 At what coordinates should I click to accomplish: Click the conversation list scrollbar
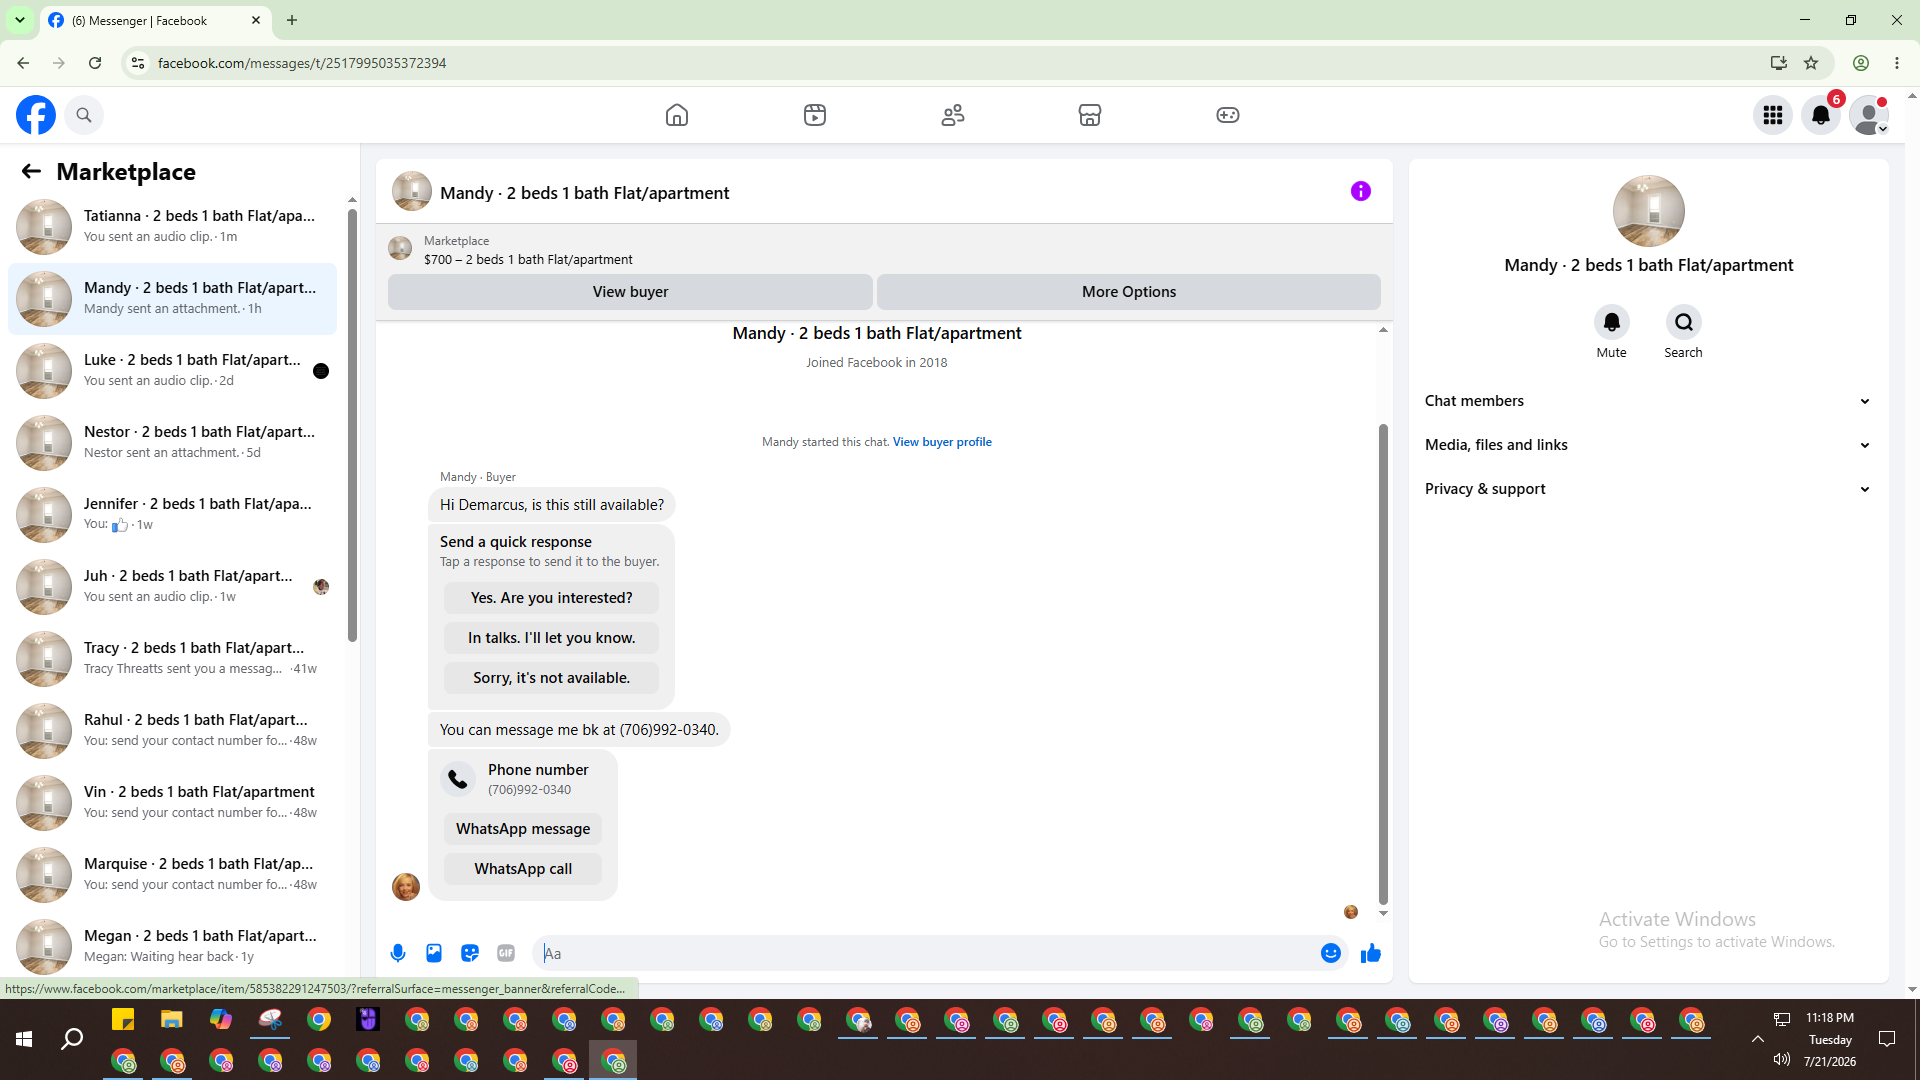352,425
